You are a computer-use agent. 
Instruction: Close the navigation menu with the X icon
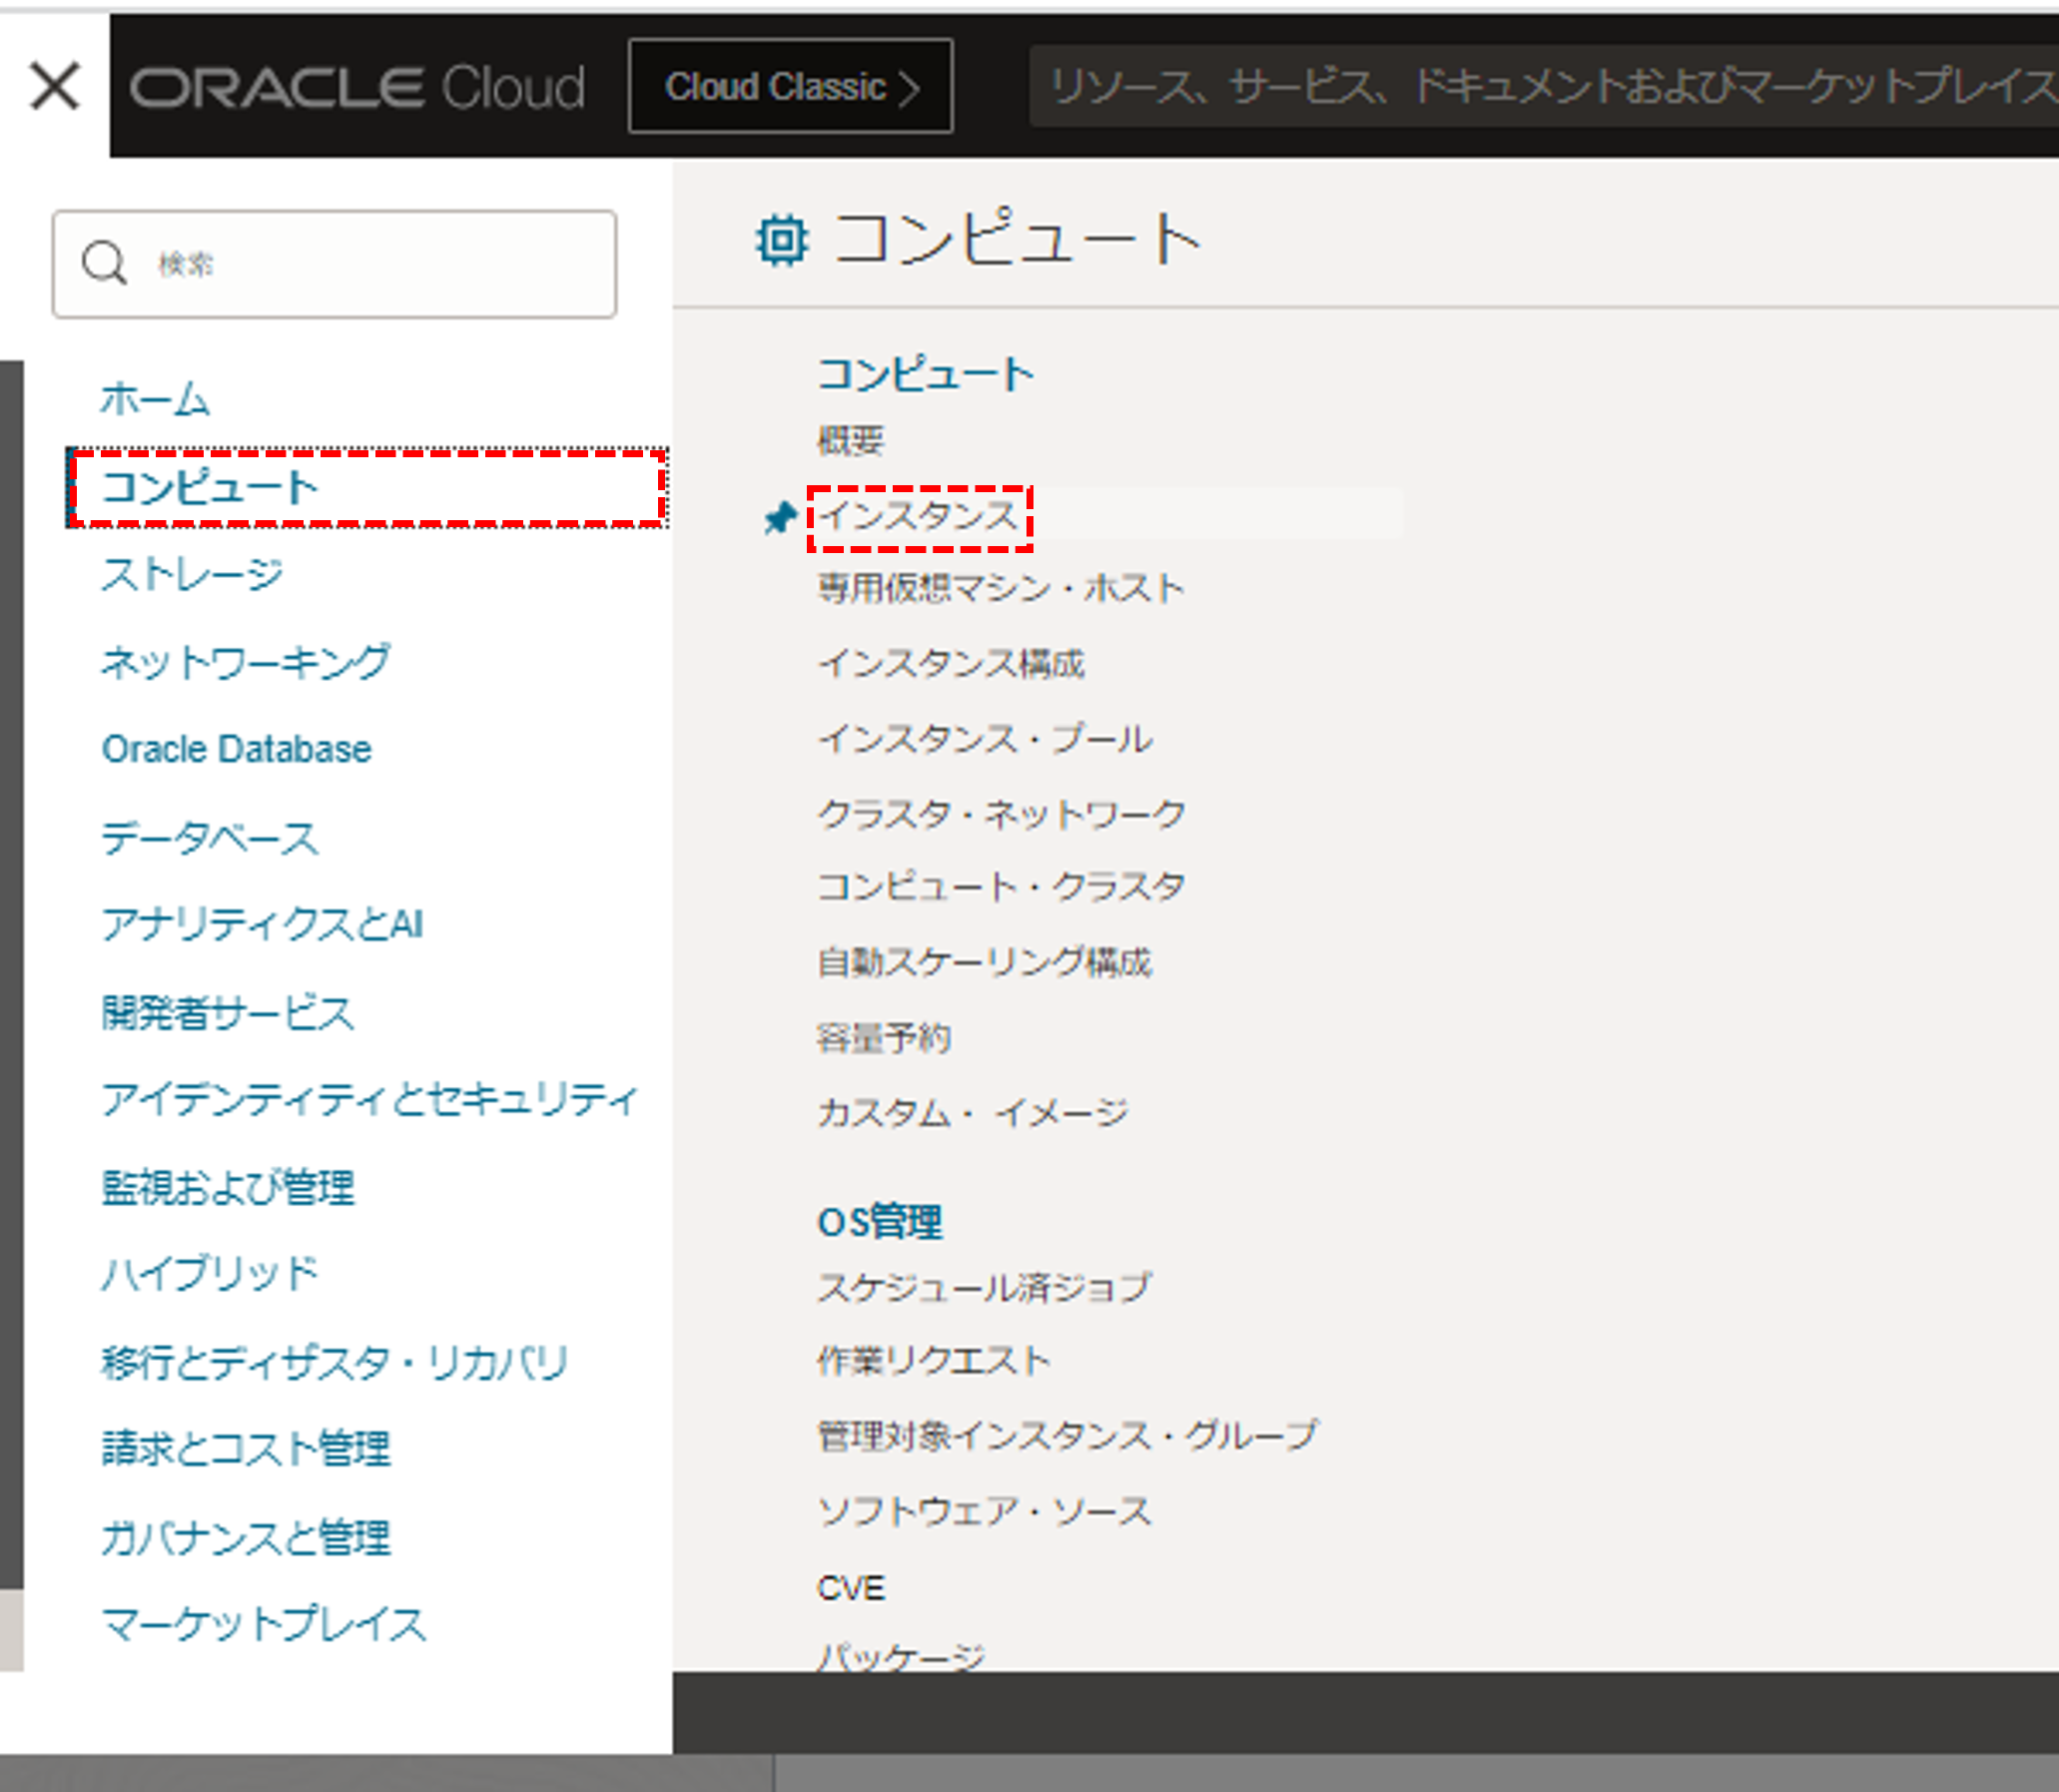point(55,87)
